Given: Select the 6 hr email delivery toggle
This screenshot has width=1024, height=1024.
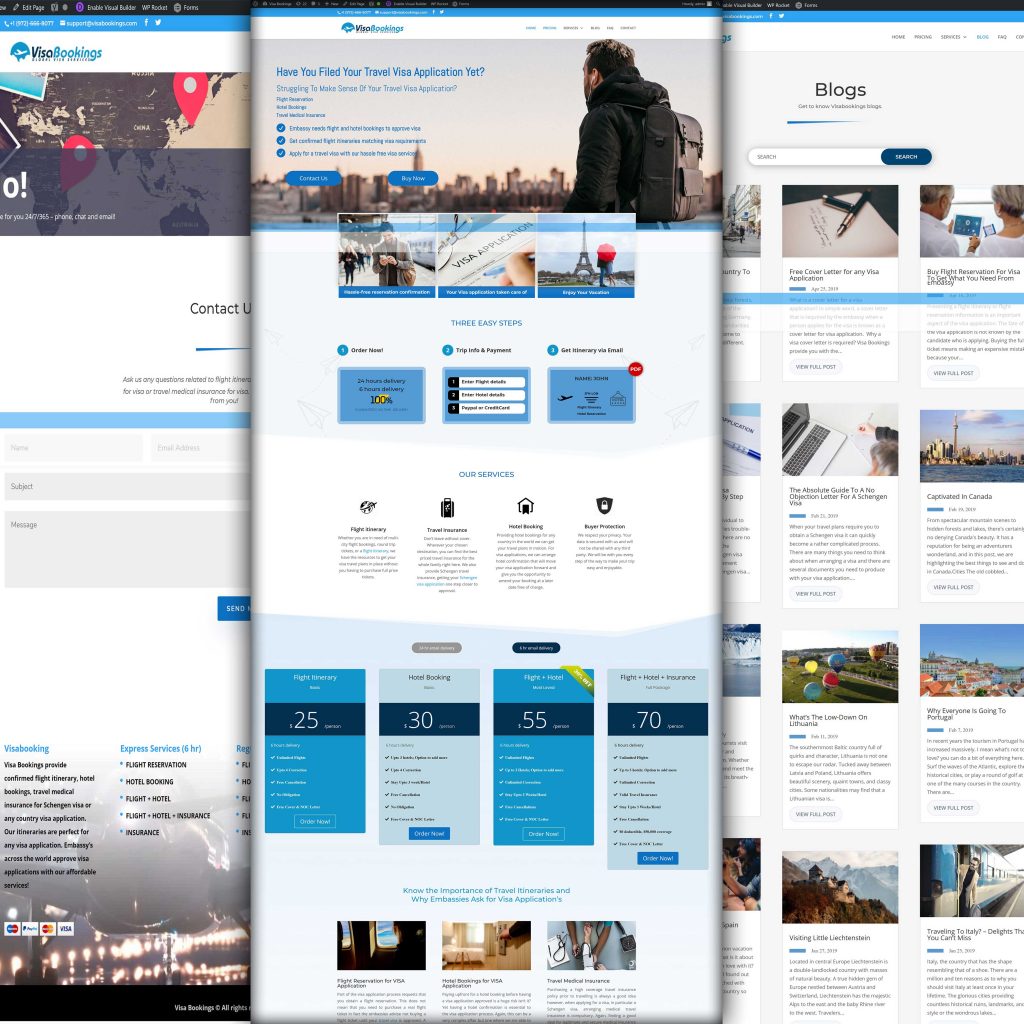Looking at the screenshot, I should (537, 648).
